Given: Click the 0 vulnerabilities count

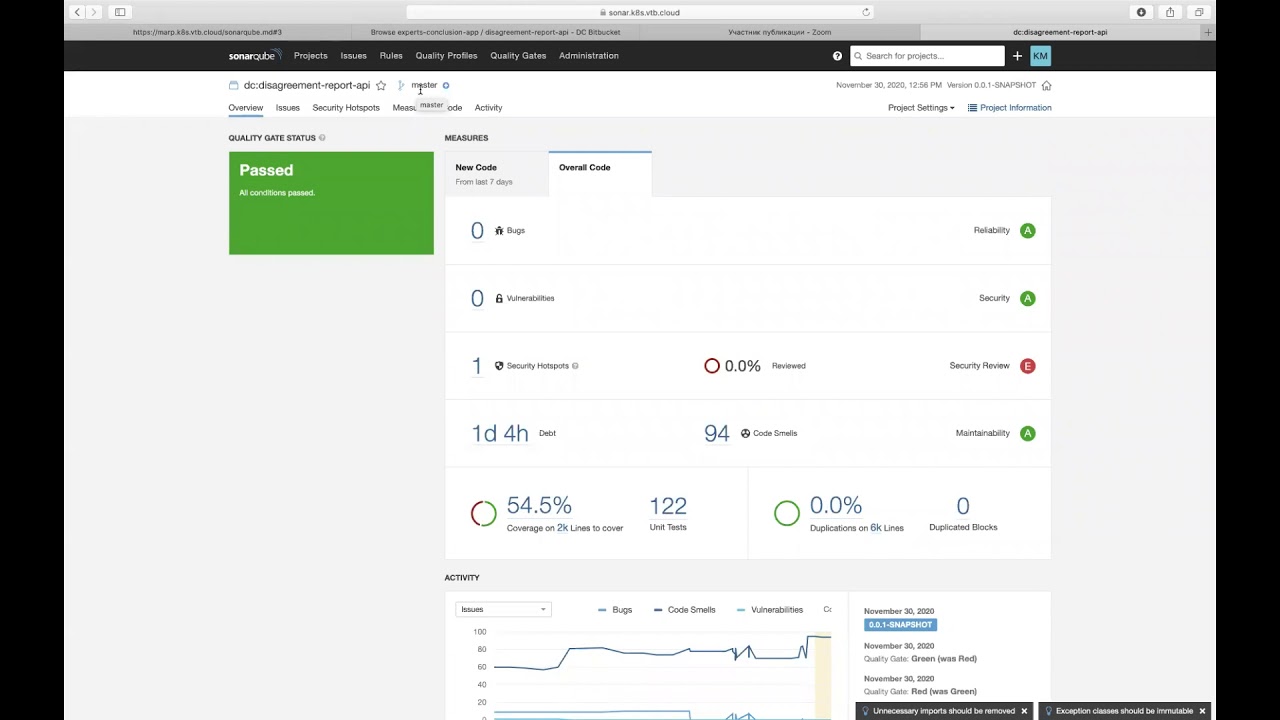Looking at the screenshot, I should (477, 298).
